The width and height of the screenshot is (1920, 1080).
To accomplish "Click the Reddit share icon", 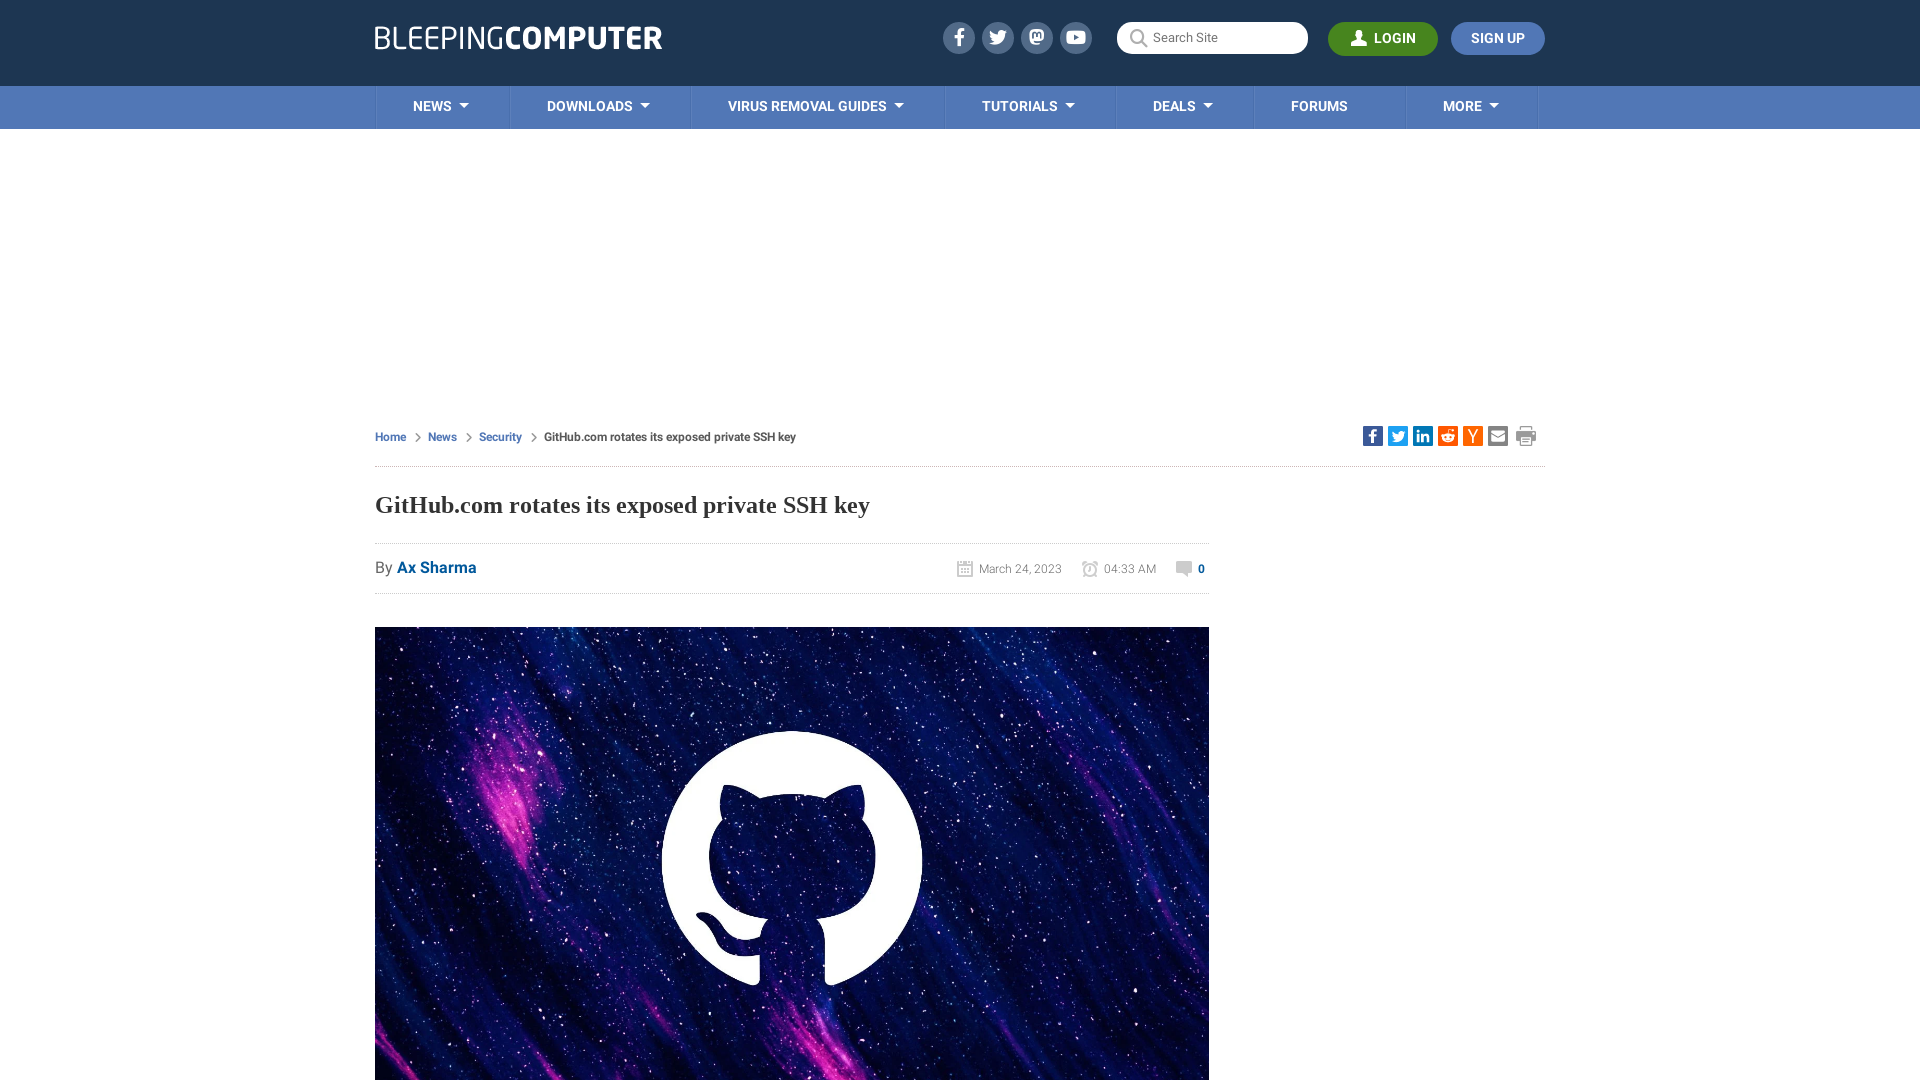I will click(x=1447, y=435).
